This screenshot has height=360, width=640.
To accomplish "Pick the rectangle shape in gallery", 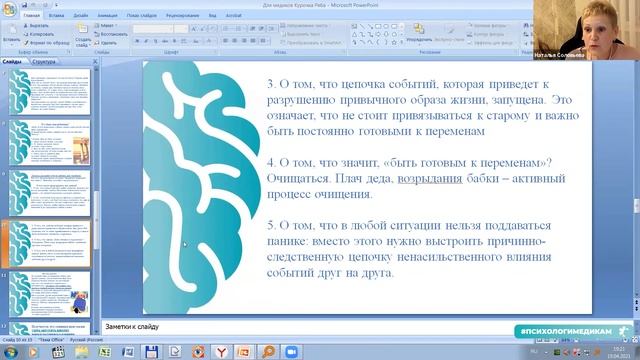I will pyautogui.click(x=378, y=27).
